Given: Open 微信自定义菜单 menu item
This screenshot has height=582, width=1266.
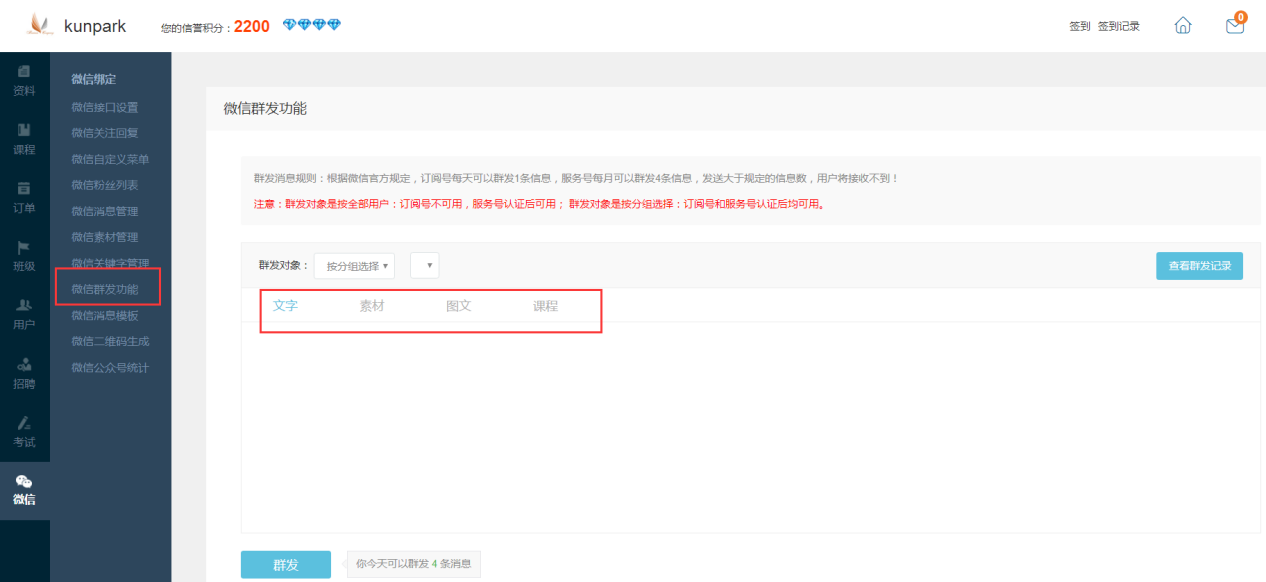Looking at the screenshot, I should pos(110,159).
